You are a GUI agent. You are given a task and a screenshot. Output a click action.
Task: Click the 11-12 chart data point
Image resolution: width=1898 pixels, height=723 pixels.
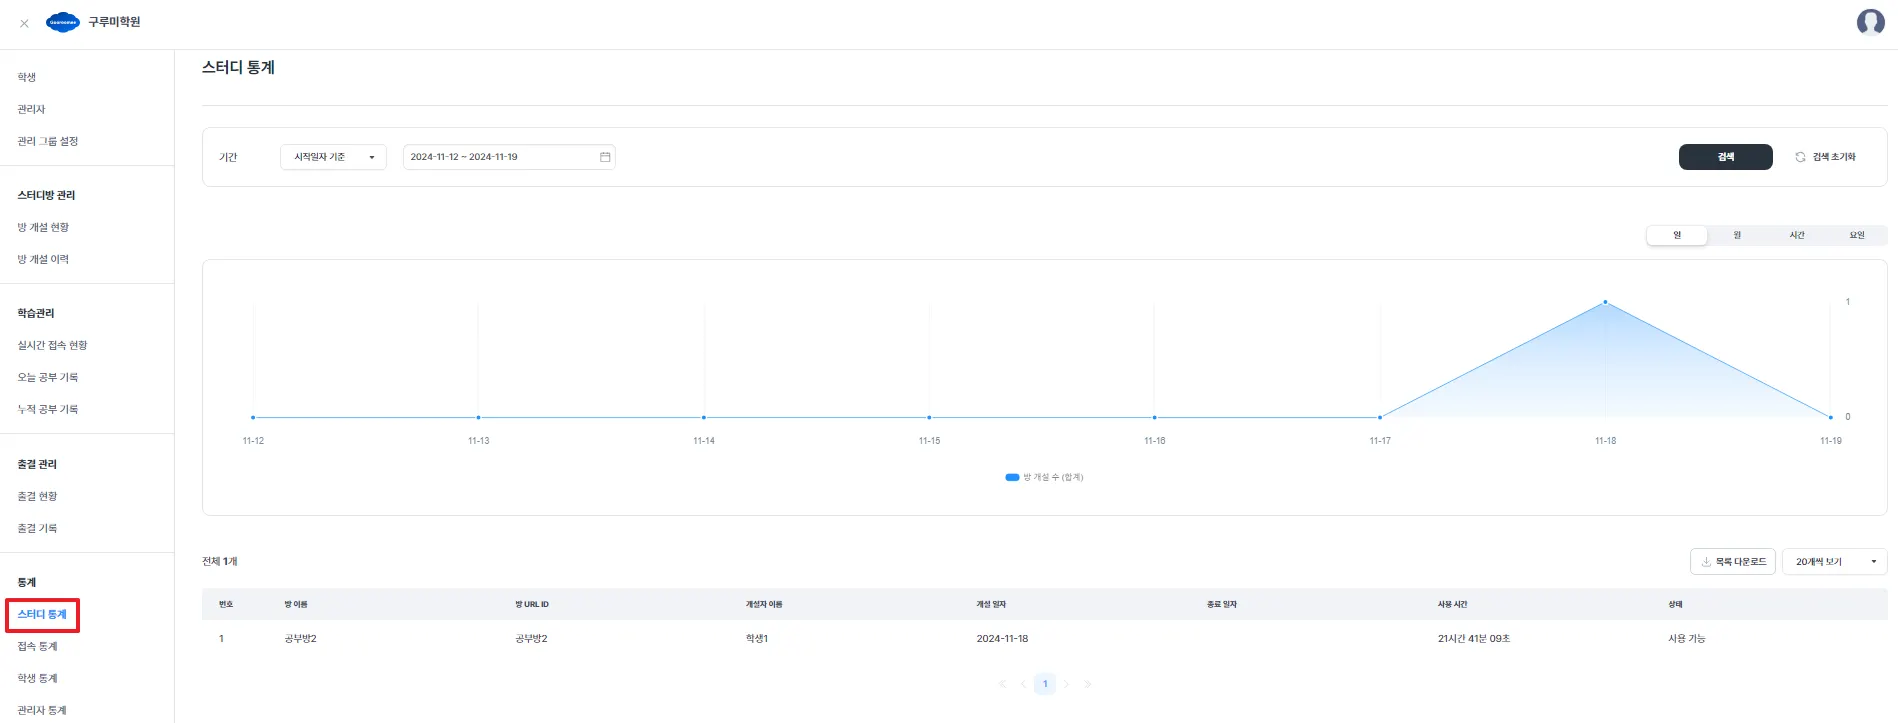pyautogui.click(x=253, y=417)
